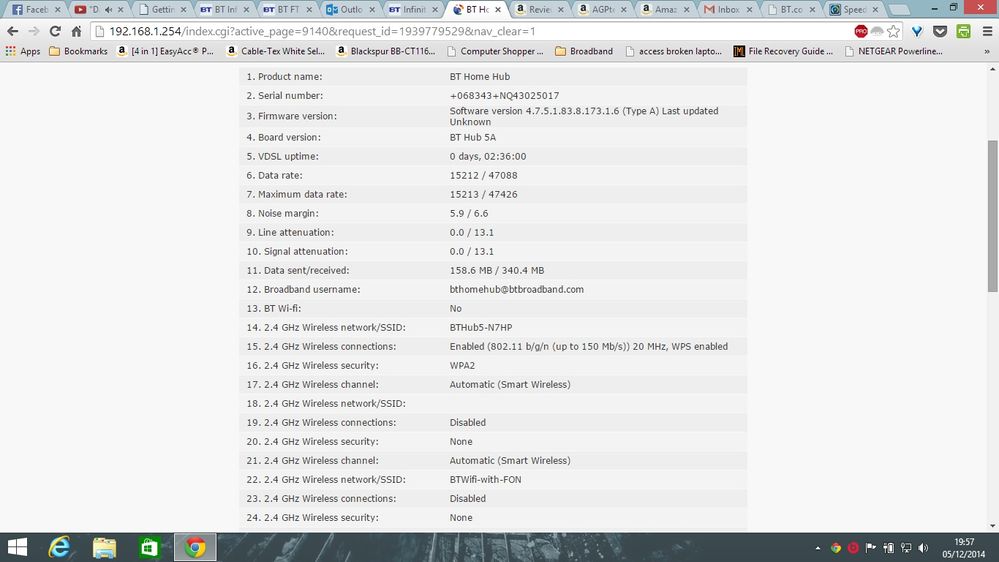Click the BTWifi-with-FON SSID value
Screen dimensions: 999x562
click(485, 480)
